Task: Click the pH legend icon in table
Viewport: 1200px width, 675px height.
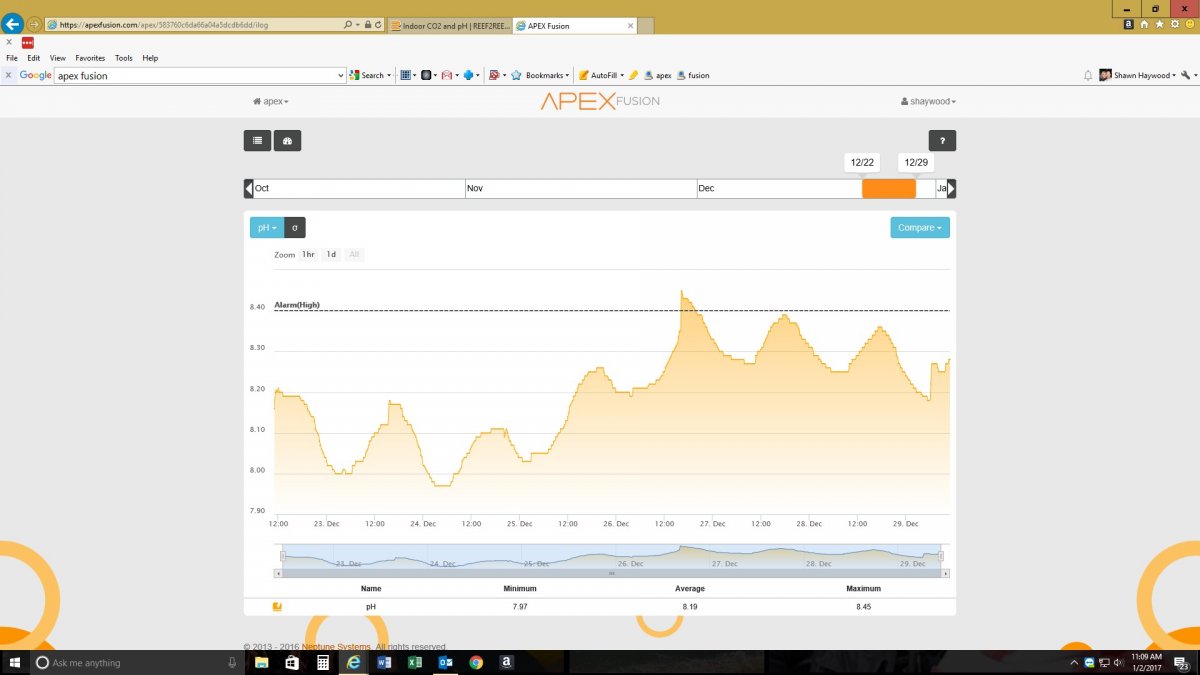Action: [x=277, y=606]
